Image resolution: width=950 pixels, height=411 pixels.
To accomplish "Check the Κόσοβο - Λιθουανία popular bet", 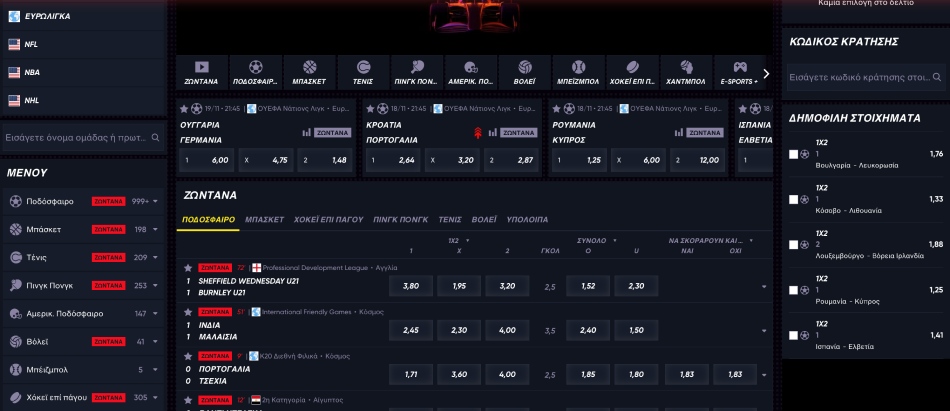I will tap(793, 199).
